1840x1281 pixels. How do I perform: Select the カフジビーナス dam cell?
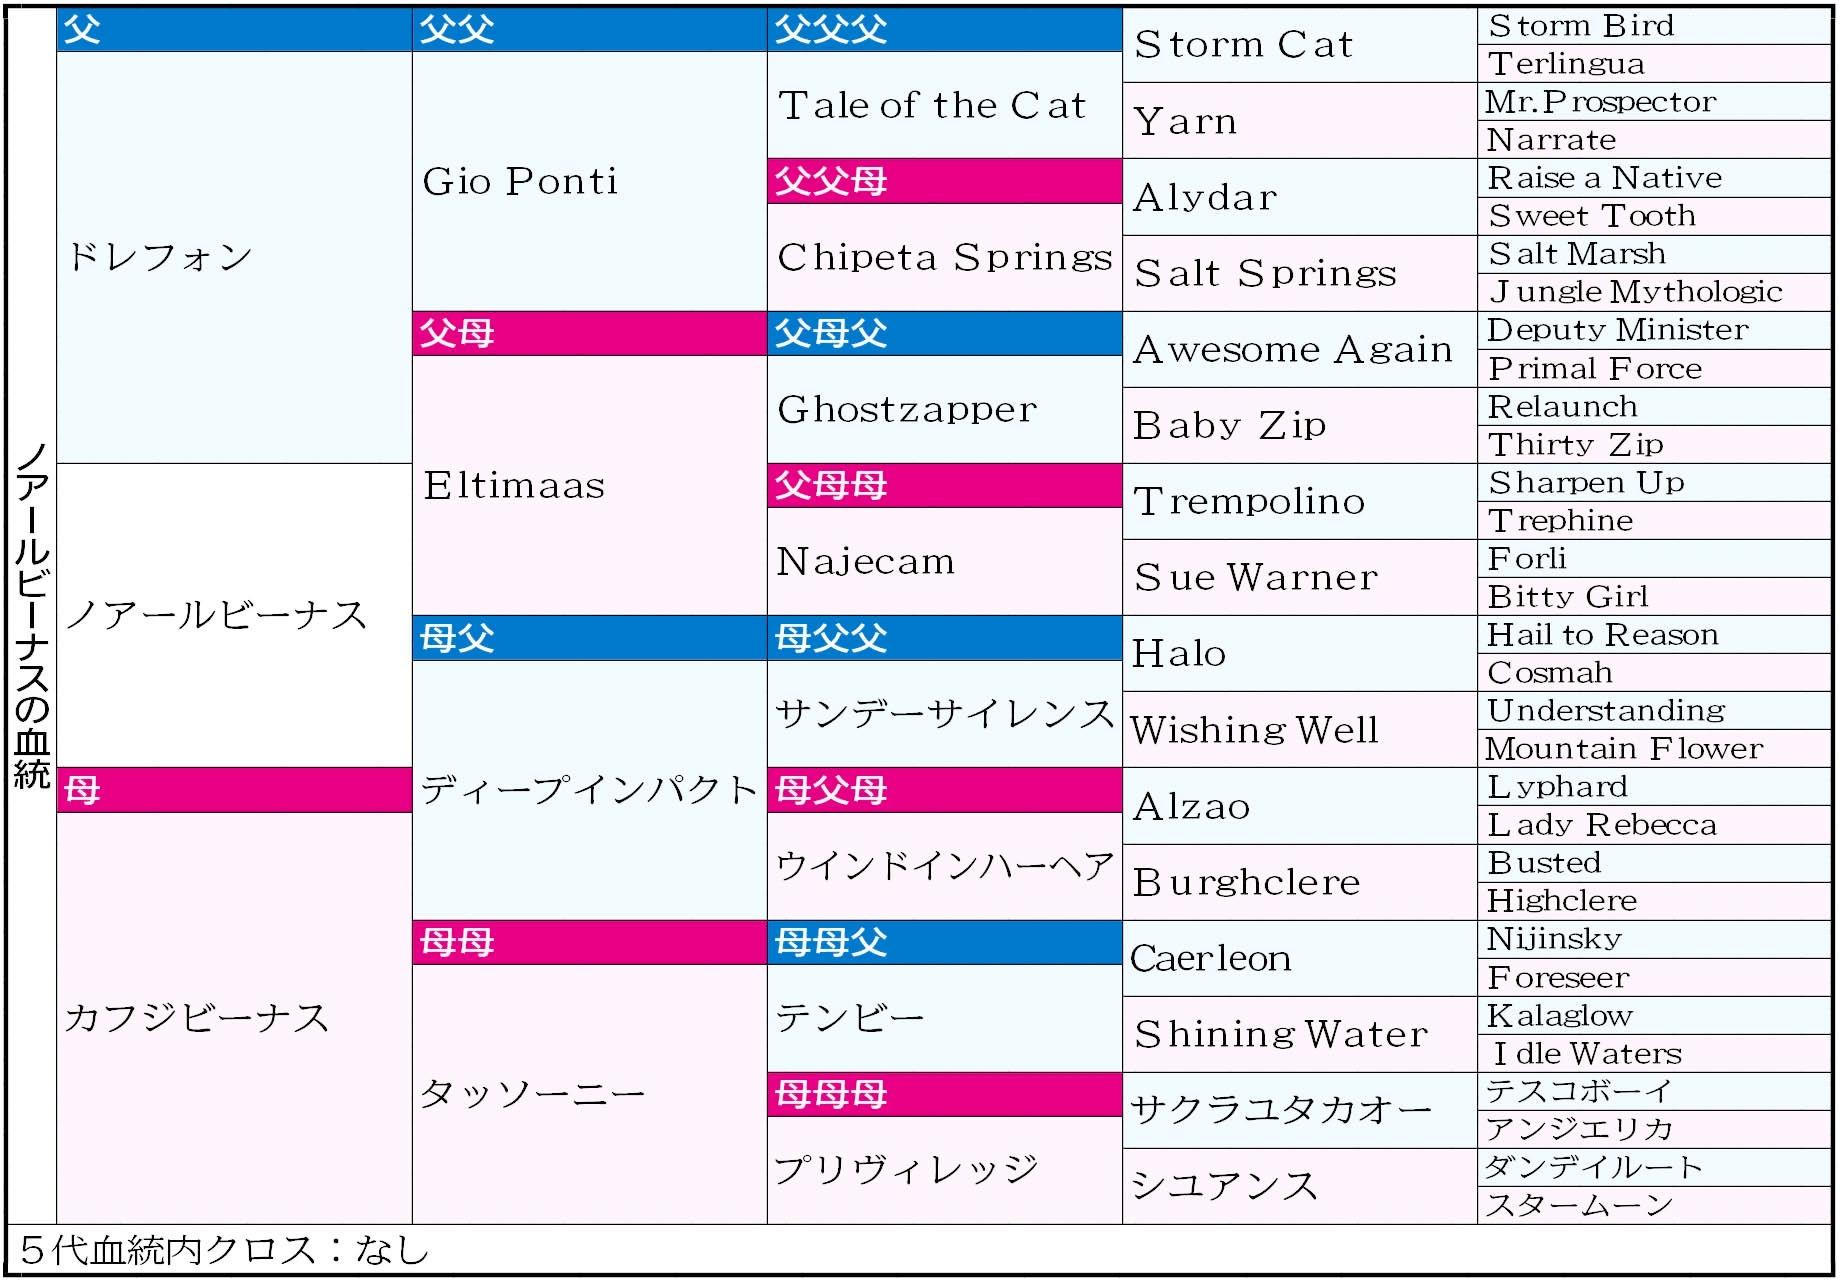point(197,1018)
